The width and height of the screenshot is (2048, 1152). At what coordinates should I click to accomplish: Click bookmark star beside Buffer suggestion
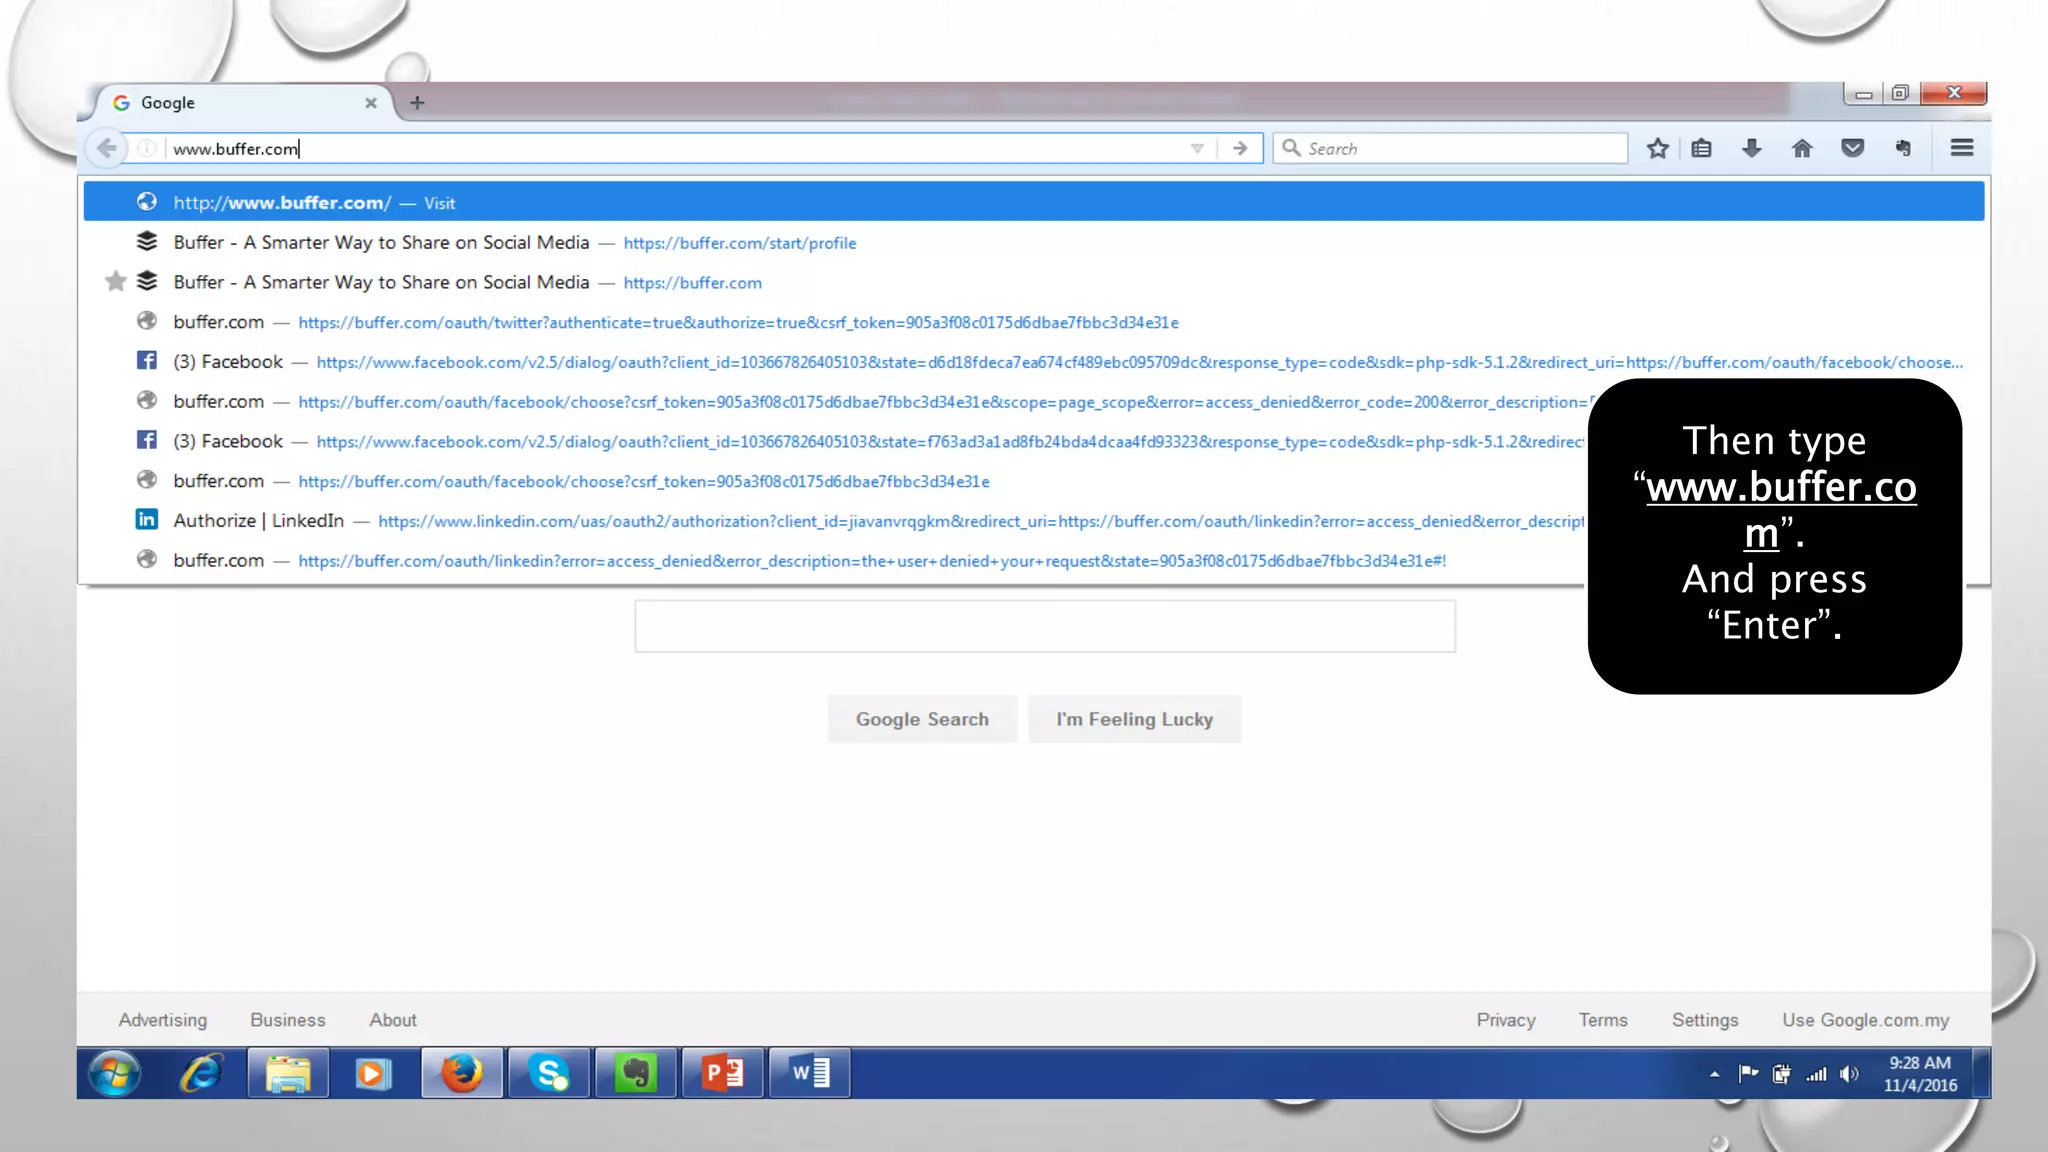pos(116,281)
